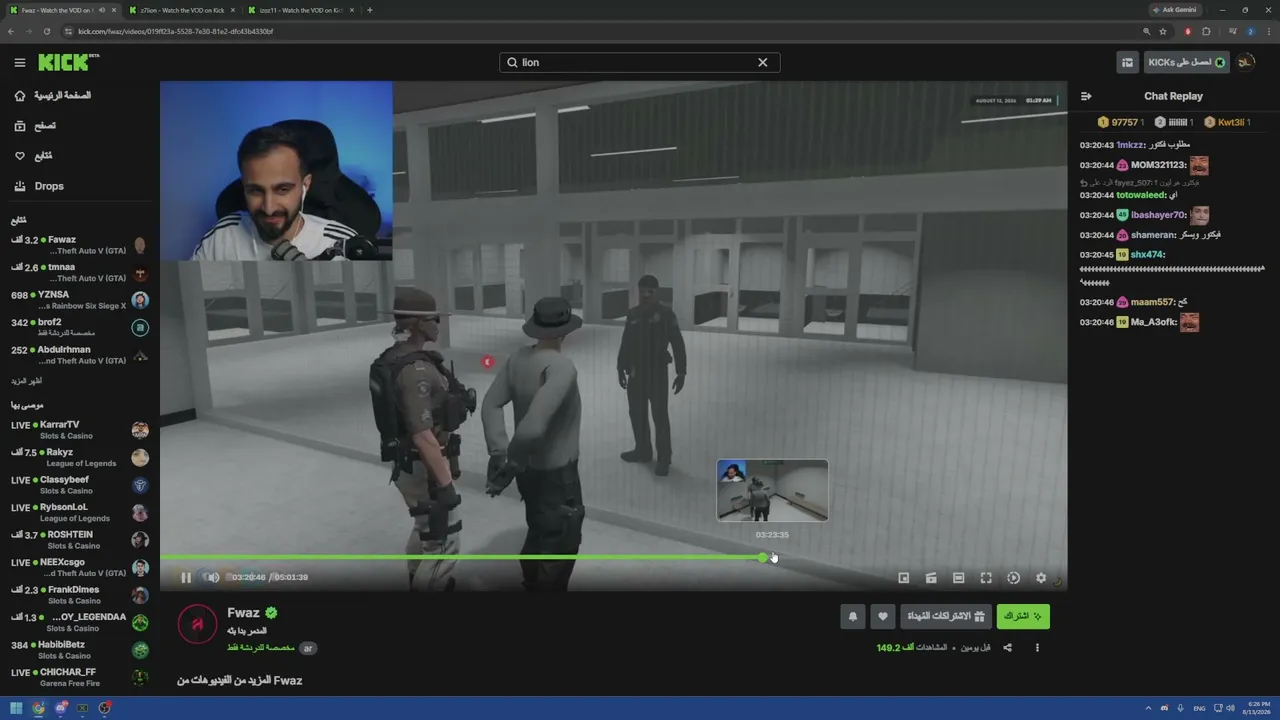Click chat username MOM321123
The width and height of the screenshot is (1280, 720).
pos(1158,165)
